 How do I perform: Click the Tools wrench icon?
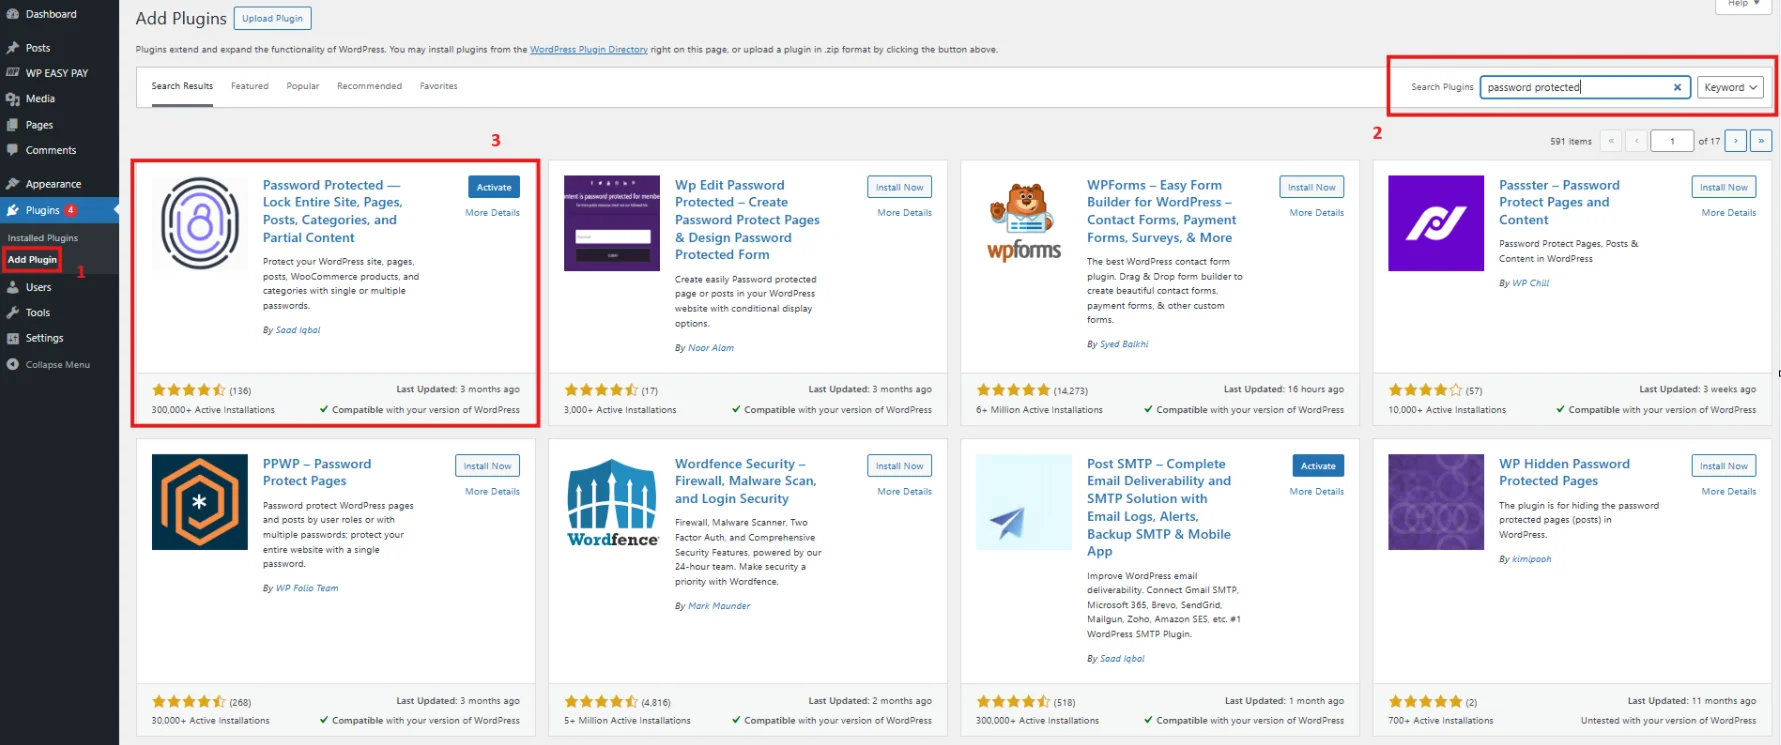(x=12, y=312)
